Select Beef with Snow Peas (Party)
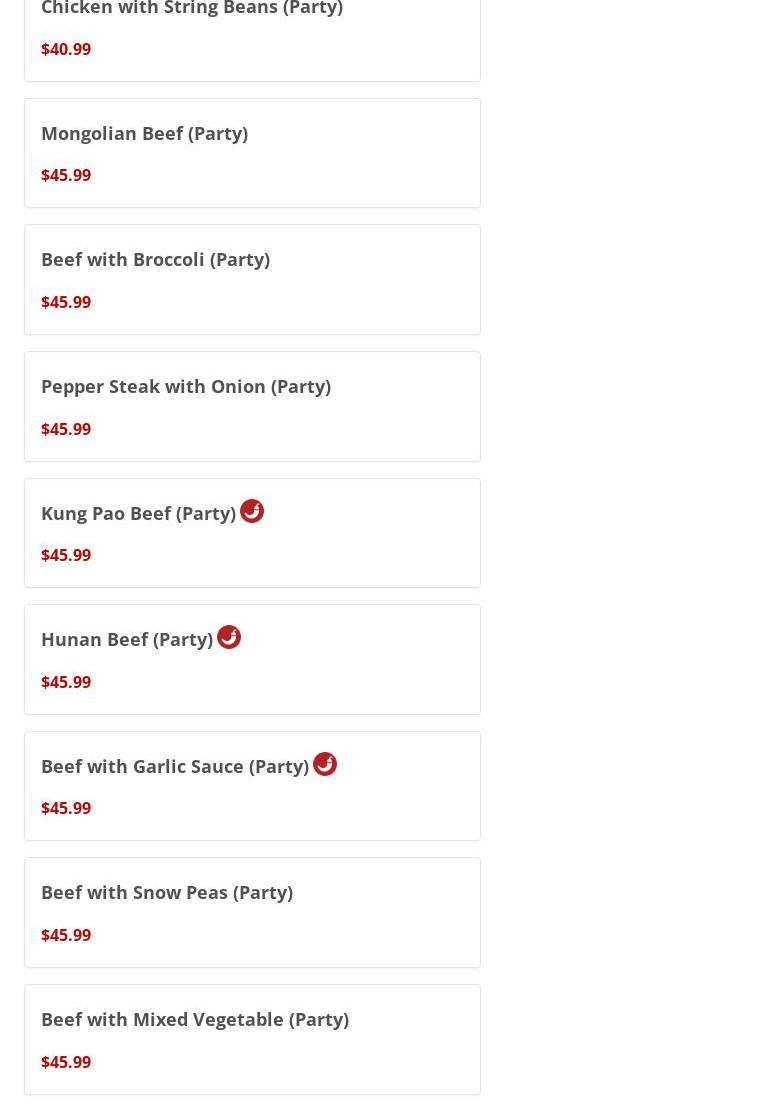Viewport: 770px width, 1106px height. pyautogui.click(x=166, y=892)
